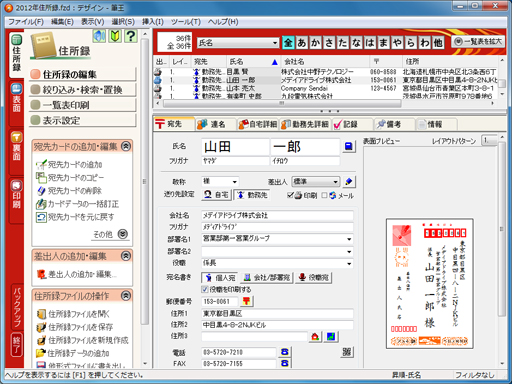
Task: Collapse 宛先カードの追加・編集 section
Action: click(126, 146)
